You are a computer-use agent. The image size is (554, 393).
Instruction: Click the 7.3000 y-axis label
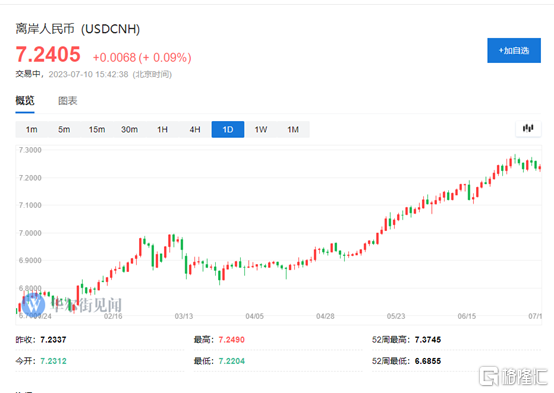click(x=30, y=150)
